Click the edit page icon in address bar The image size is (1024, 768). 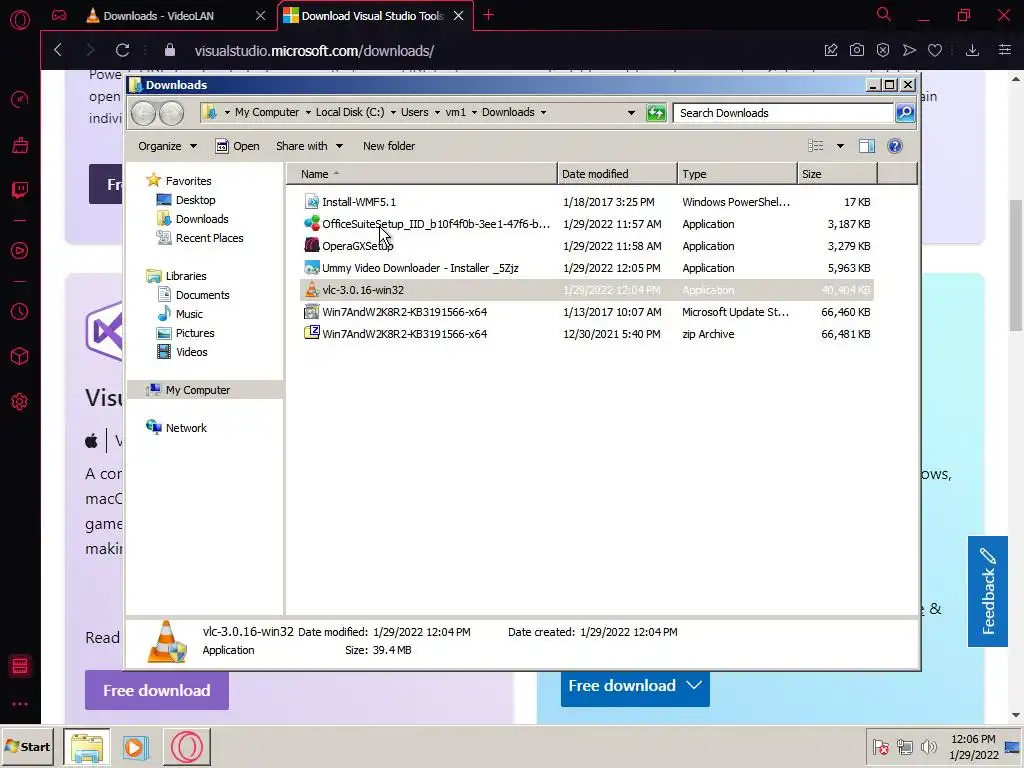point(831,50)
